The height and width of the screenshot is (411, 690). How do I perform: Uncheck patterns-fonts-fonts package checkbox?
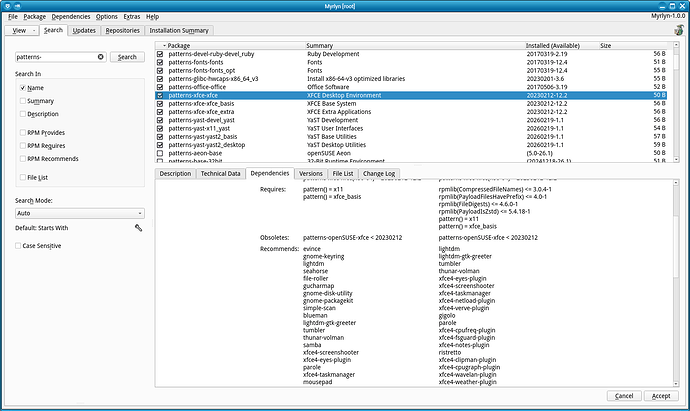tap(160, 62)
